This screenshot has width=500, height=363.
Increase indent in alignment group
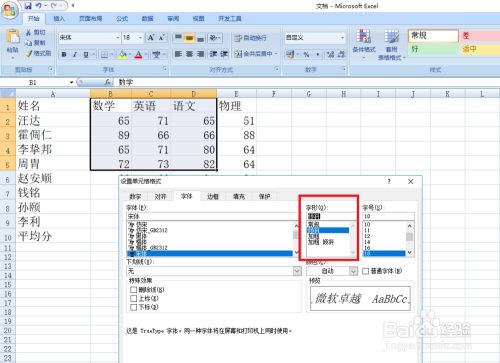[x=224, y=54]
